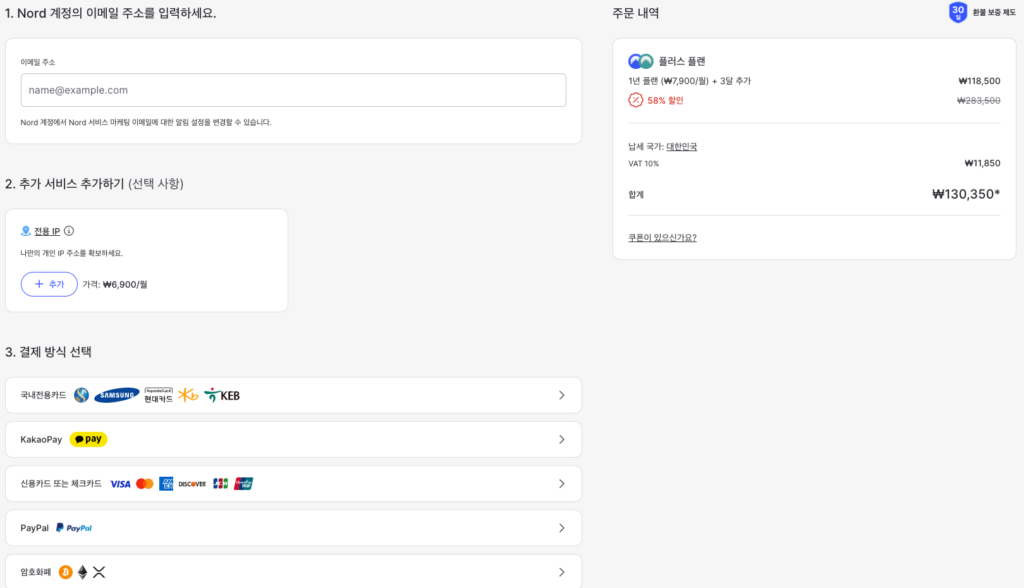Click the VISA card logo
This screenshot has width=1024, height=588.
pos(120,483)
